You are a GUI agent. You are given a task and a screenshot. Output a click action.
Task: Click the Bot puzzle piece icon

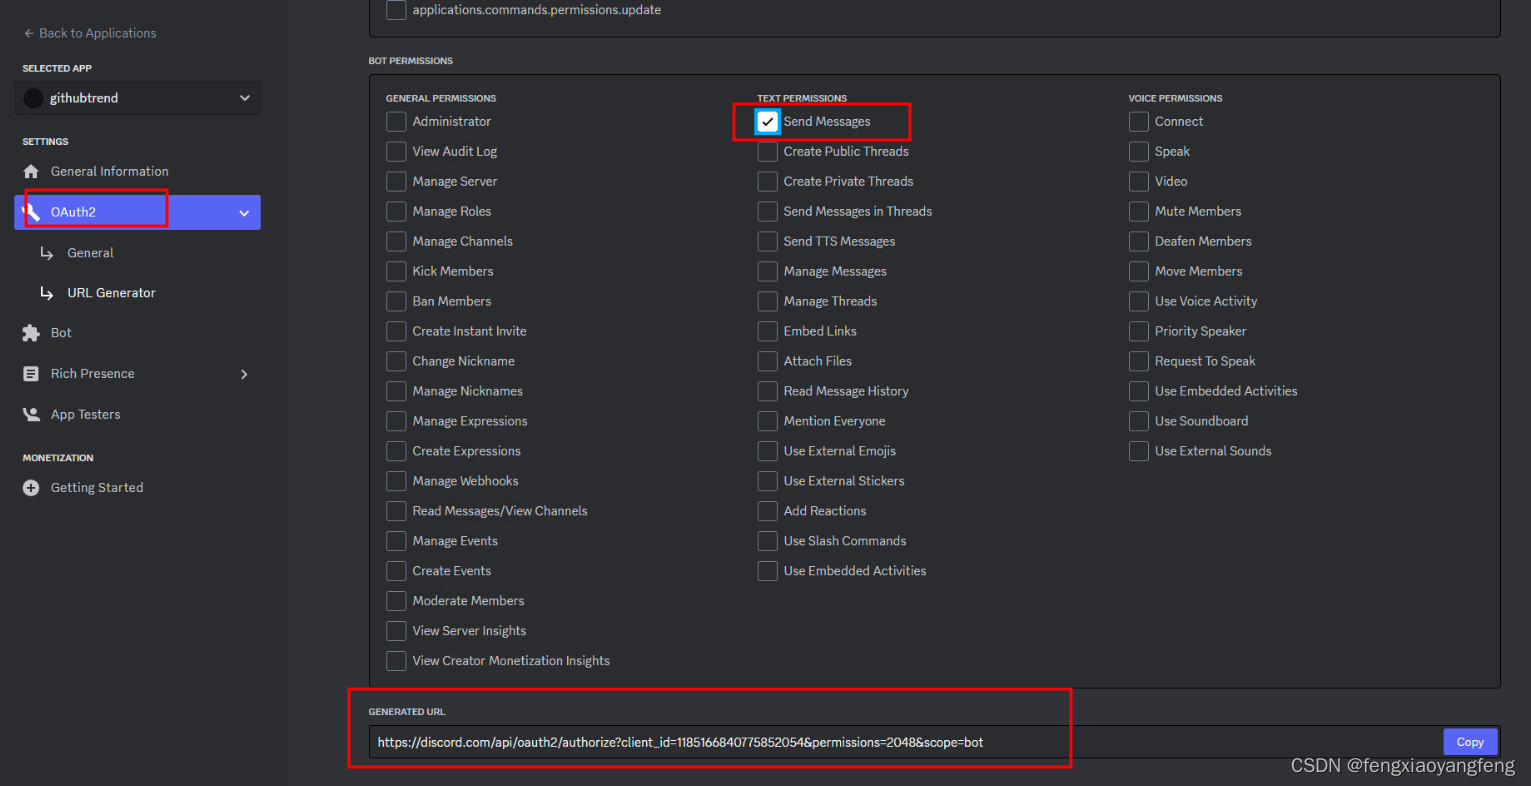coord(31,333)
